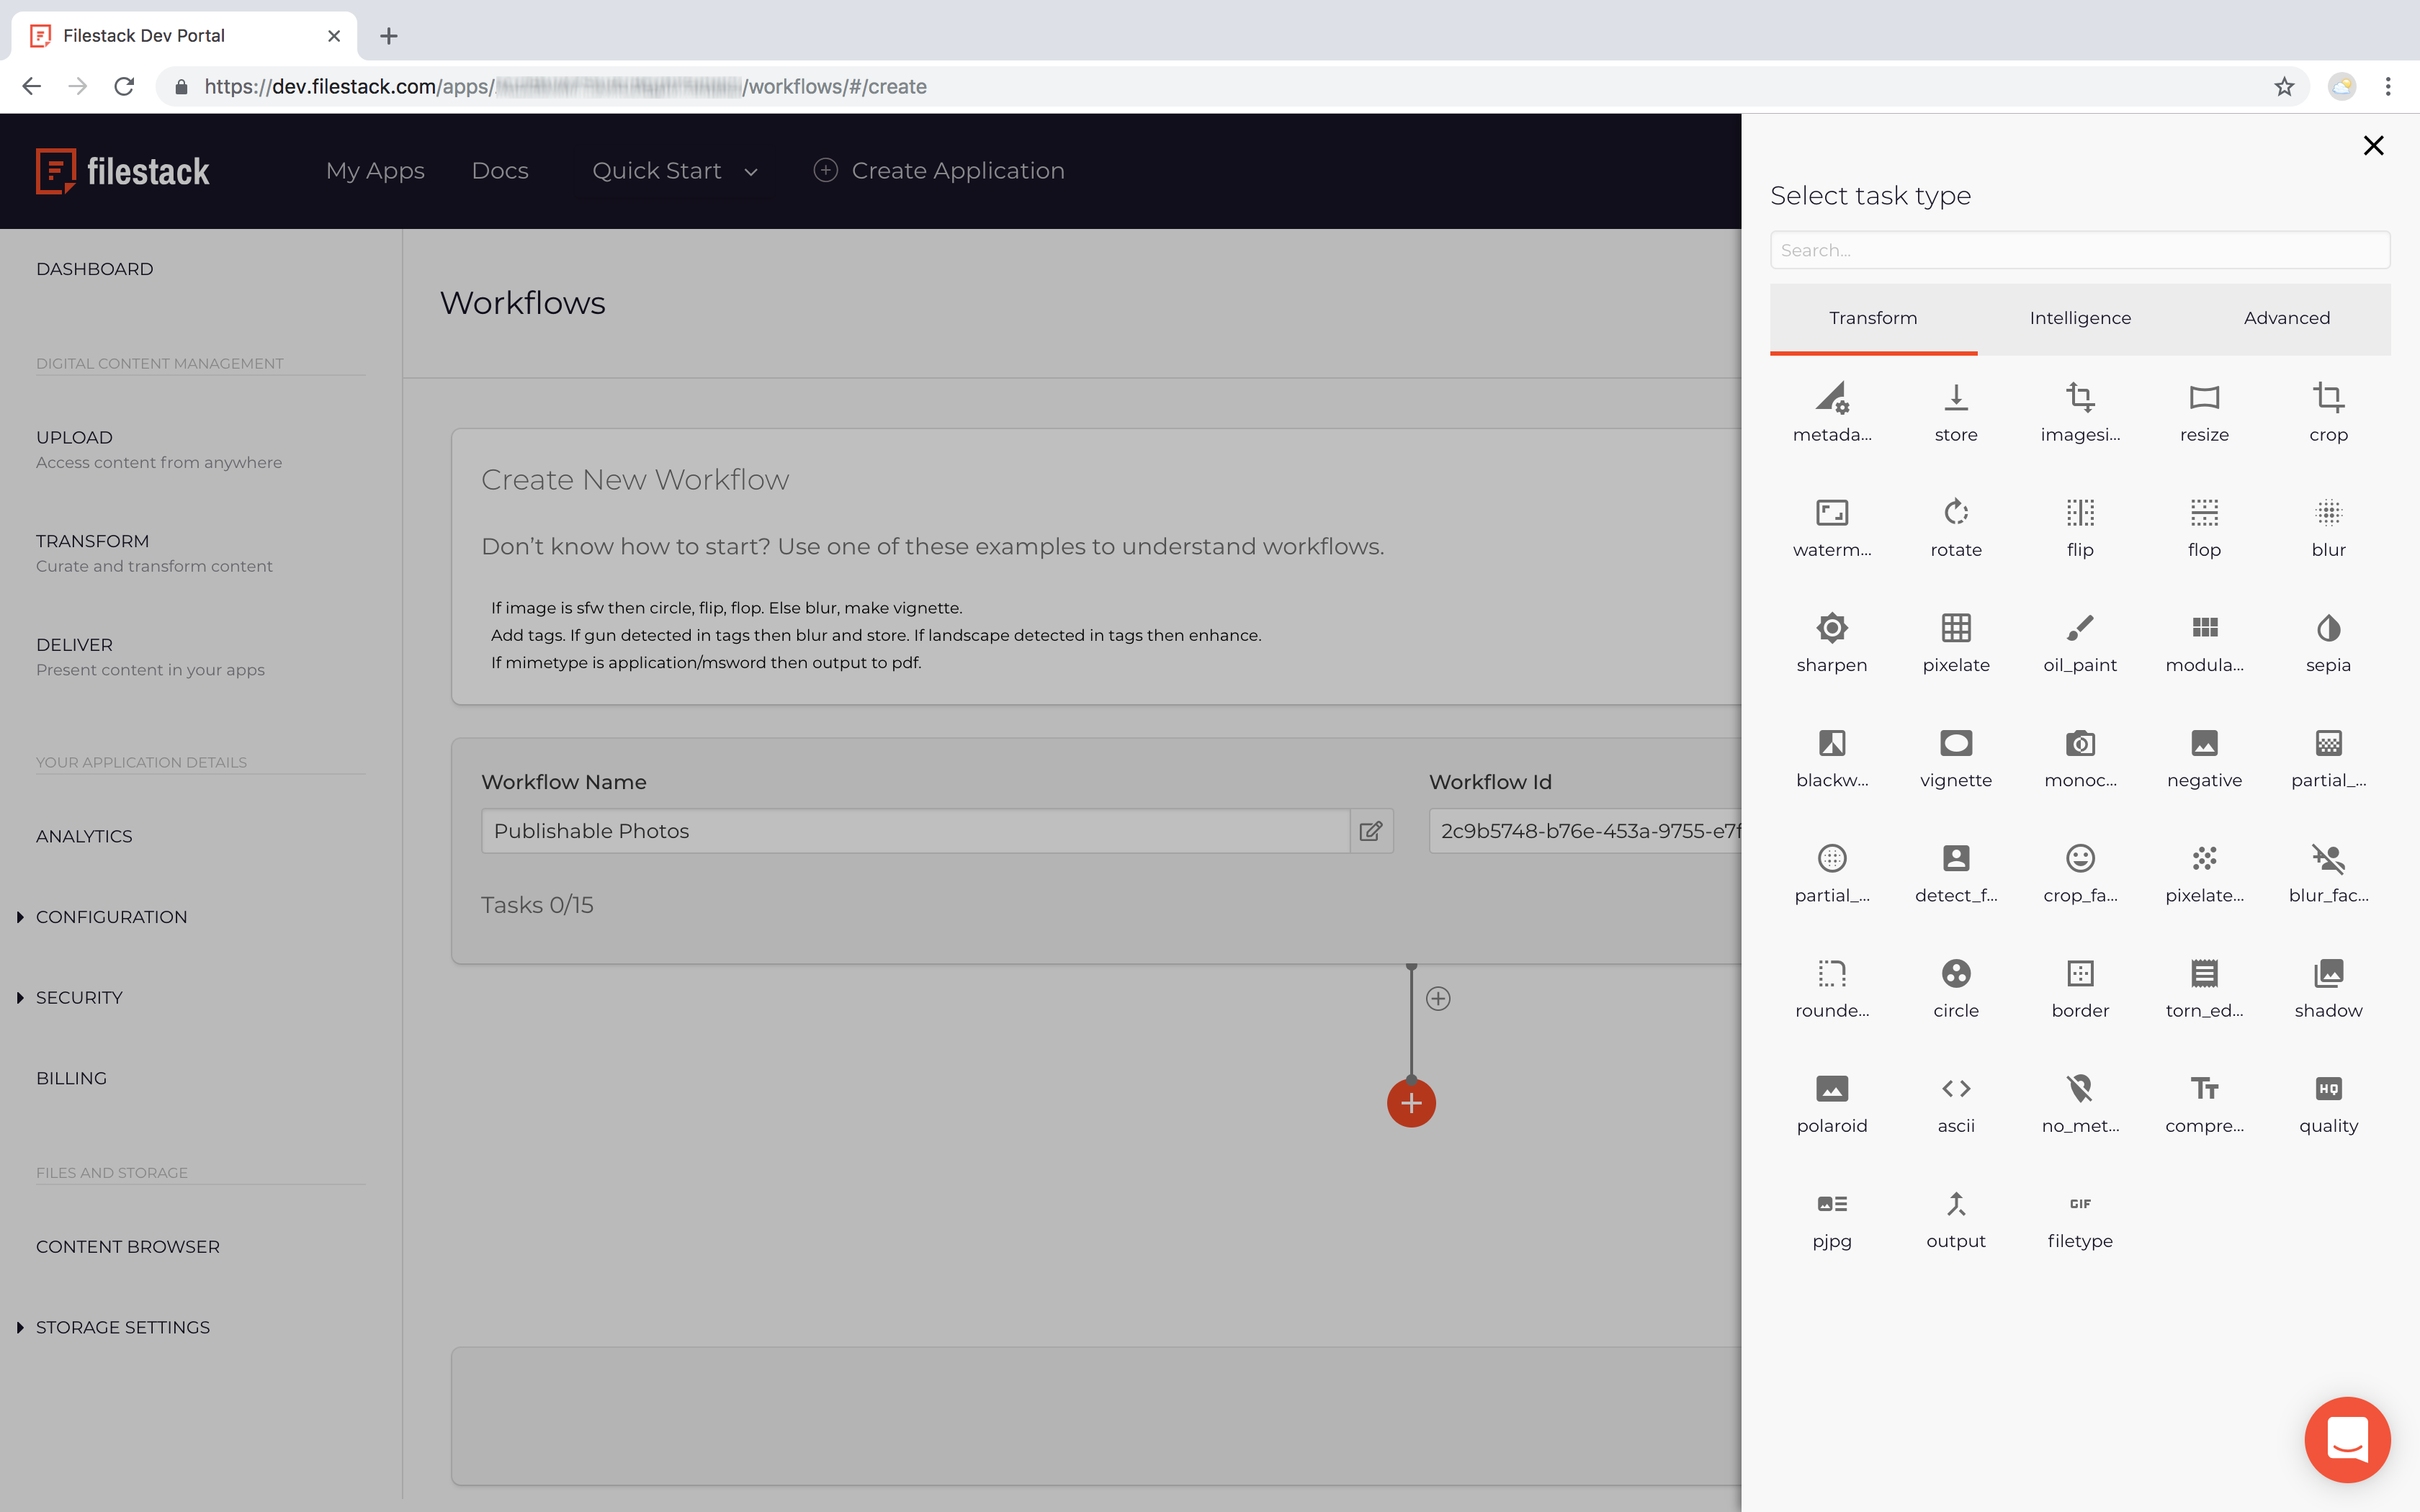
Task: Click Create Application
Action: [939, 171]
